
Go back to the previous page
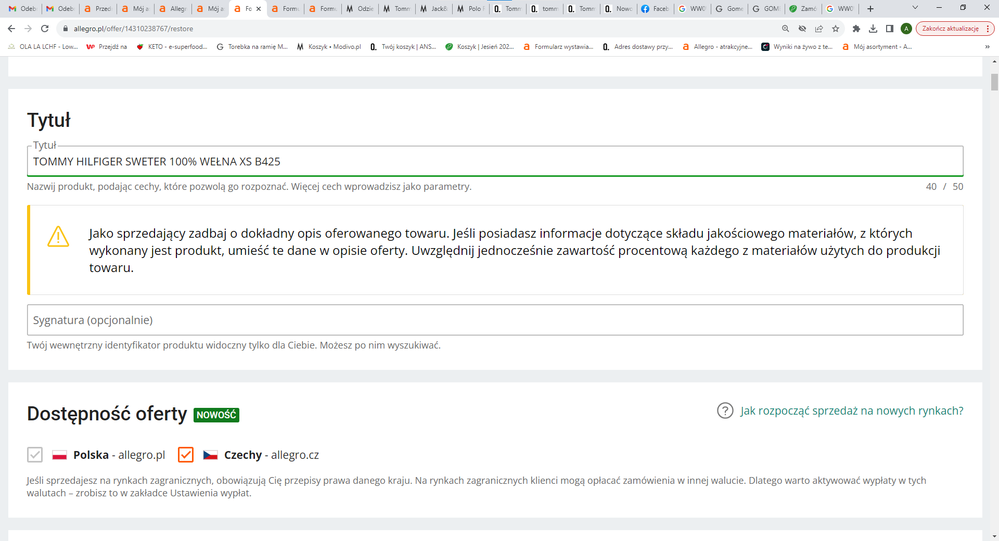(11, 29)
